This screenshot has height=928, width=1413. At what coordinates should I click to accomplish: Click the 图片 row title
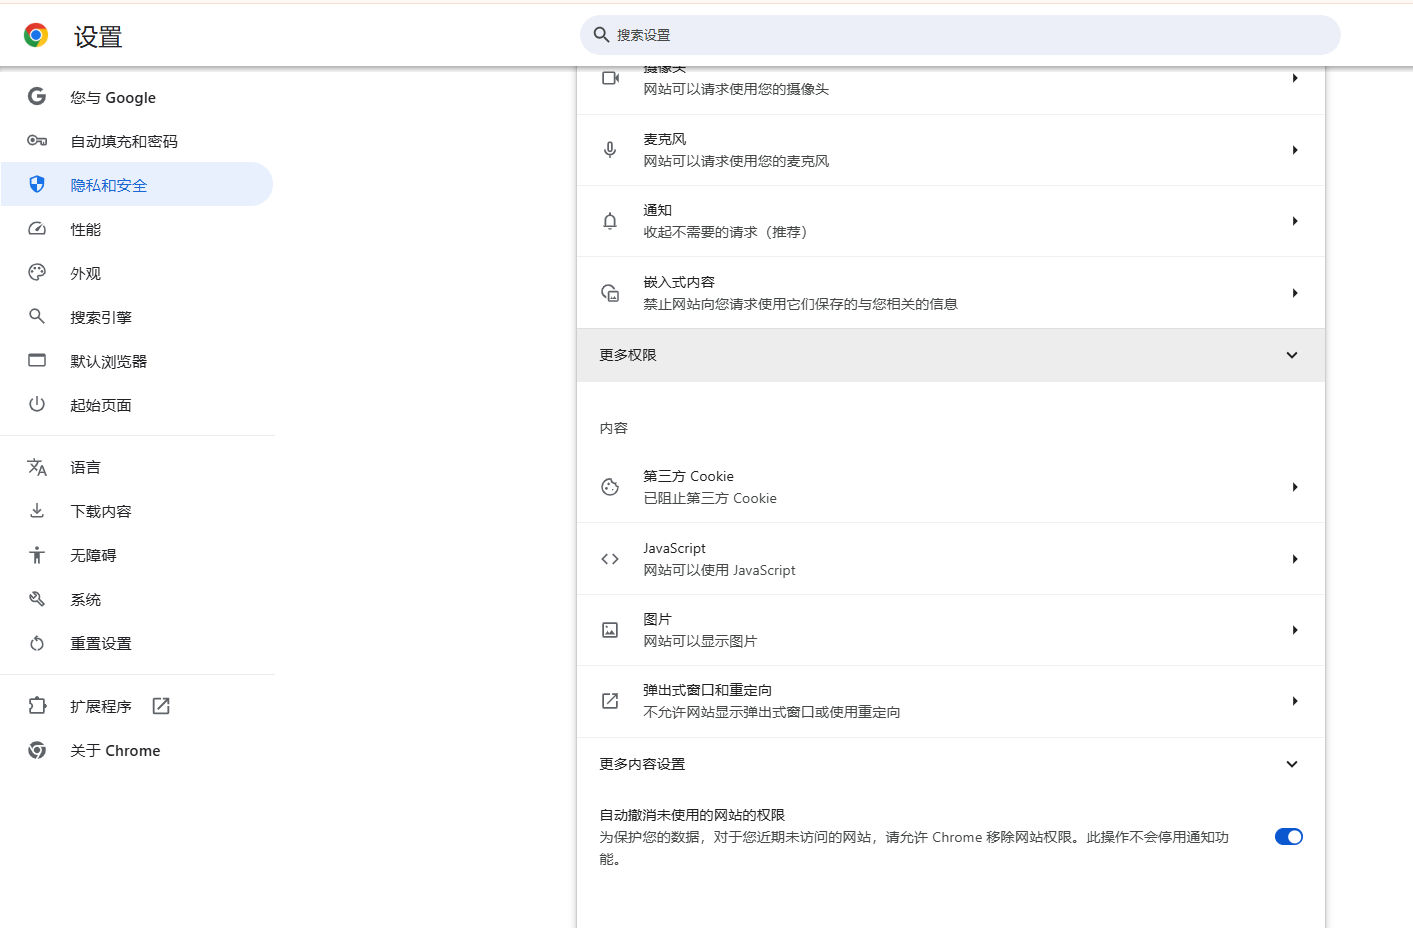pos(657,619)
